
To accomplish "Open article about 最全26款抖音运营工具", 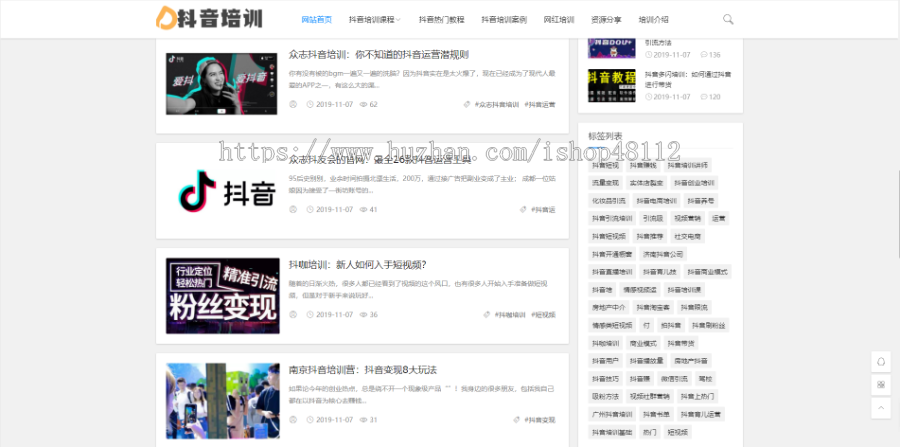I will pyautogui.click(x=380, y=160).
